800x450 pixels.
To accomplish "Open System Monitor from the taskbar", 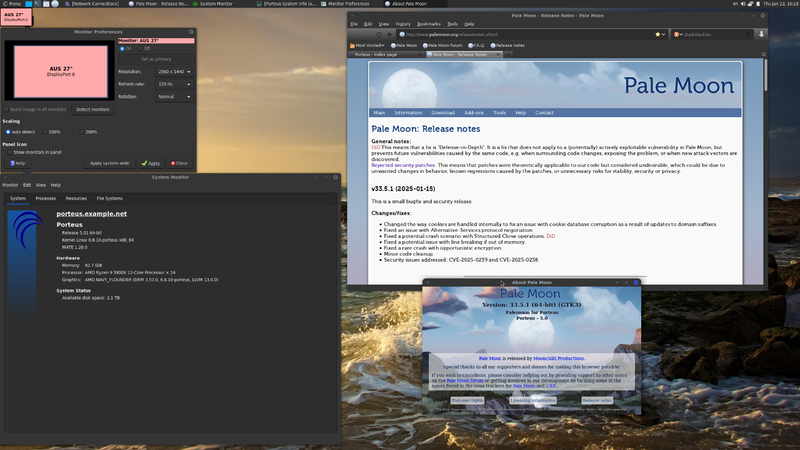I will tap(212, 4).
